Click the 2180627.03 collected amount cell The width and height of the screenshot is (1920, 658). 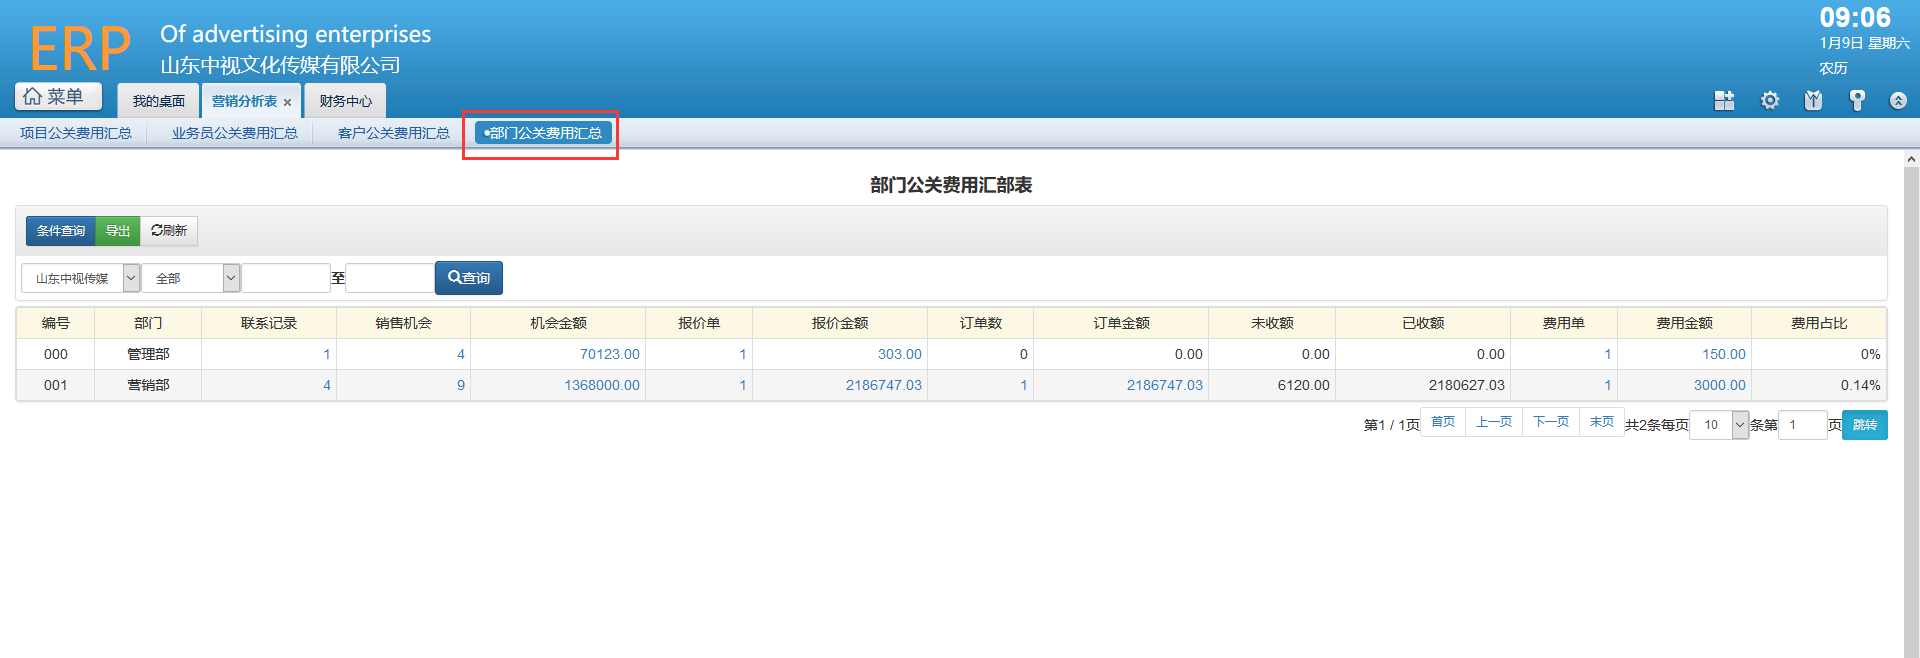tap(1423, 385)
